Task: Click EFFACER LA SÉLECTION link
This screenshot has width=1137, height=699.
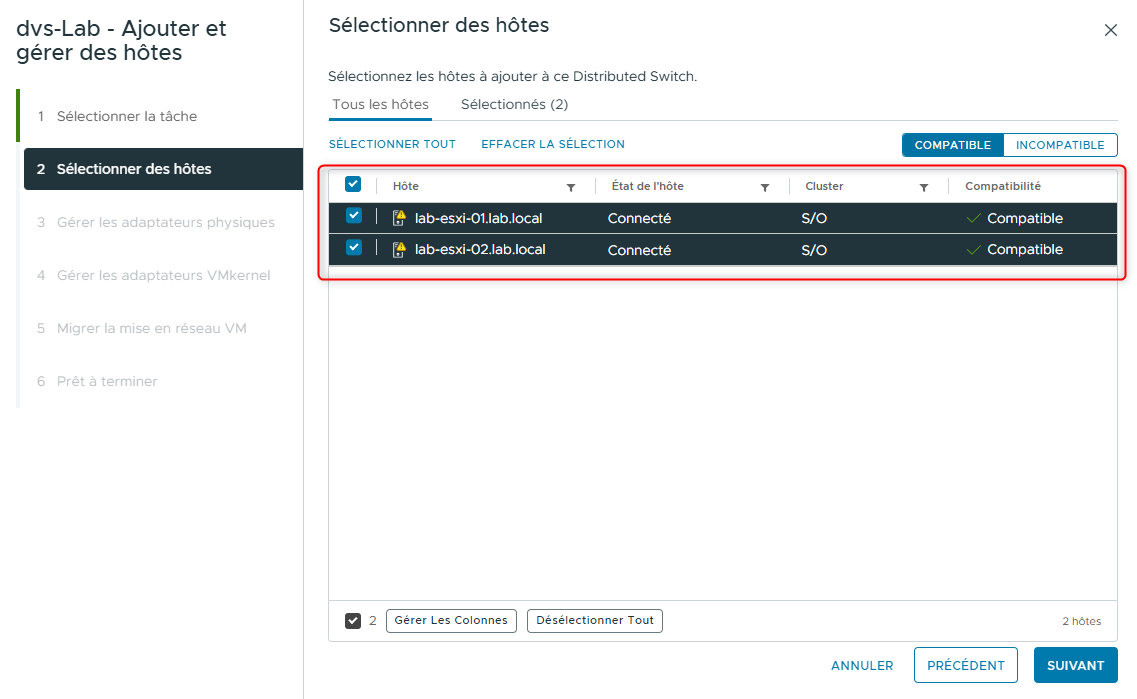Action: point(553,144)
